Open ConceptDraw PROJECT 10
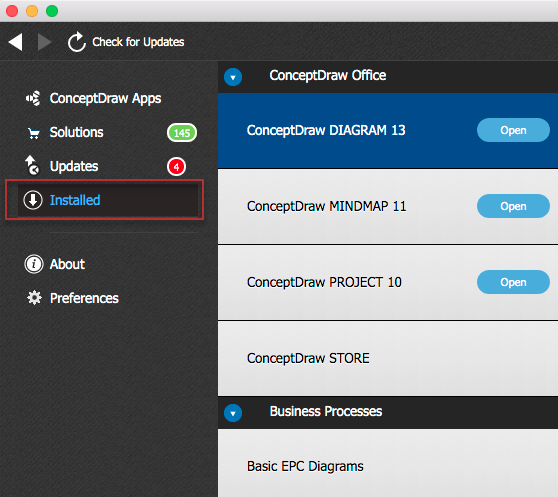558x497 pixels. [513, 282]
